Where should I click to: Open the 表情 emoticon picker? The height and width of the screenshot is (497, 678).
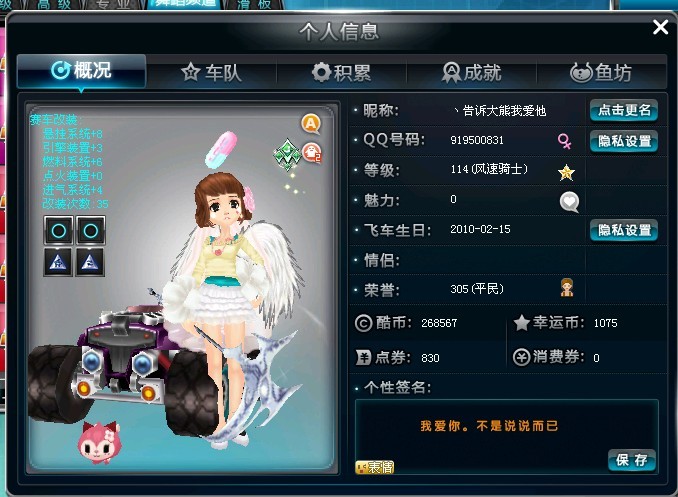pos(374,467)
